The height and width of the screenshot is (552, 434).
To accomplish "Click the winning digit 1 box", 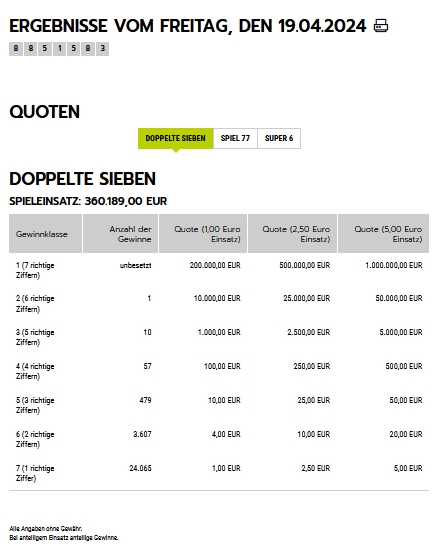I will [59, 49].
